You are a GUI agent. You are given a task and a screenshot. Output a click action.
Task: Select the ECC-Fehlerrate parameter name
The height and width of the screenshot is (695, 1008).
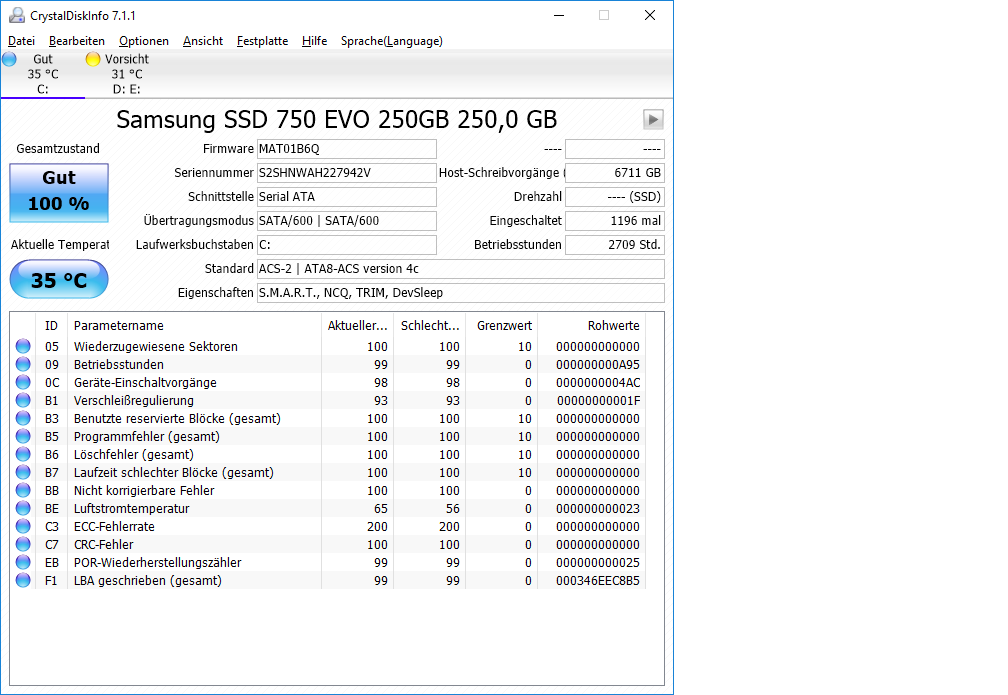114,527
